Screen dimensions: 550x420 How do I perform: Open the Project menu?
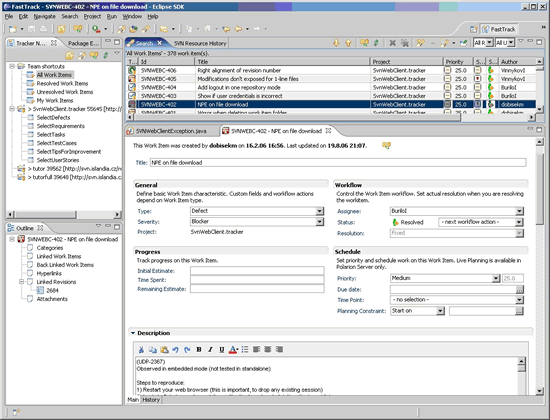(92, 16)
